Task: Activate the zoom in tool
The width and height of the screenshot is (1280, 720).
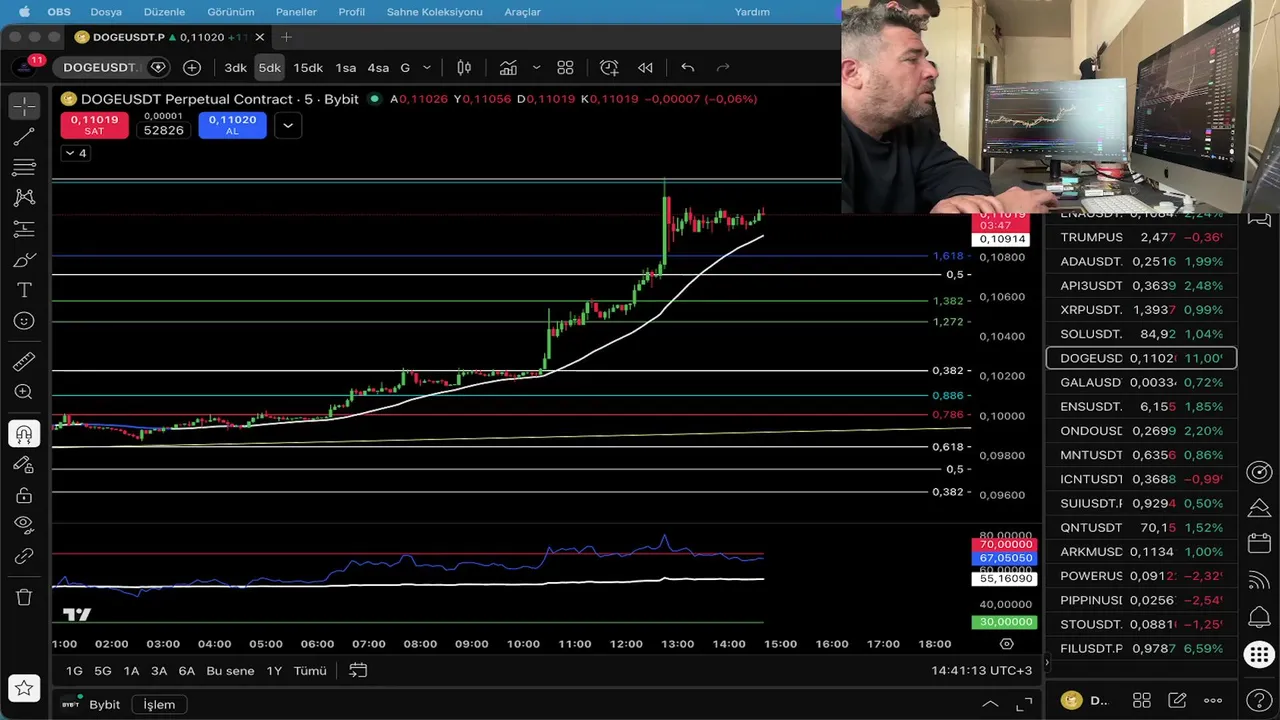Action: pyautogui.click(x=24, y=392)
